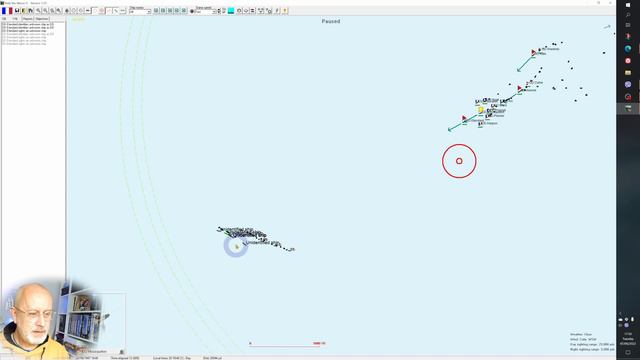The image size is (640, 360).
Task: Click the Time elapsed status bar entry
Action: click(x=125, y=358)
